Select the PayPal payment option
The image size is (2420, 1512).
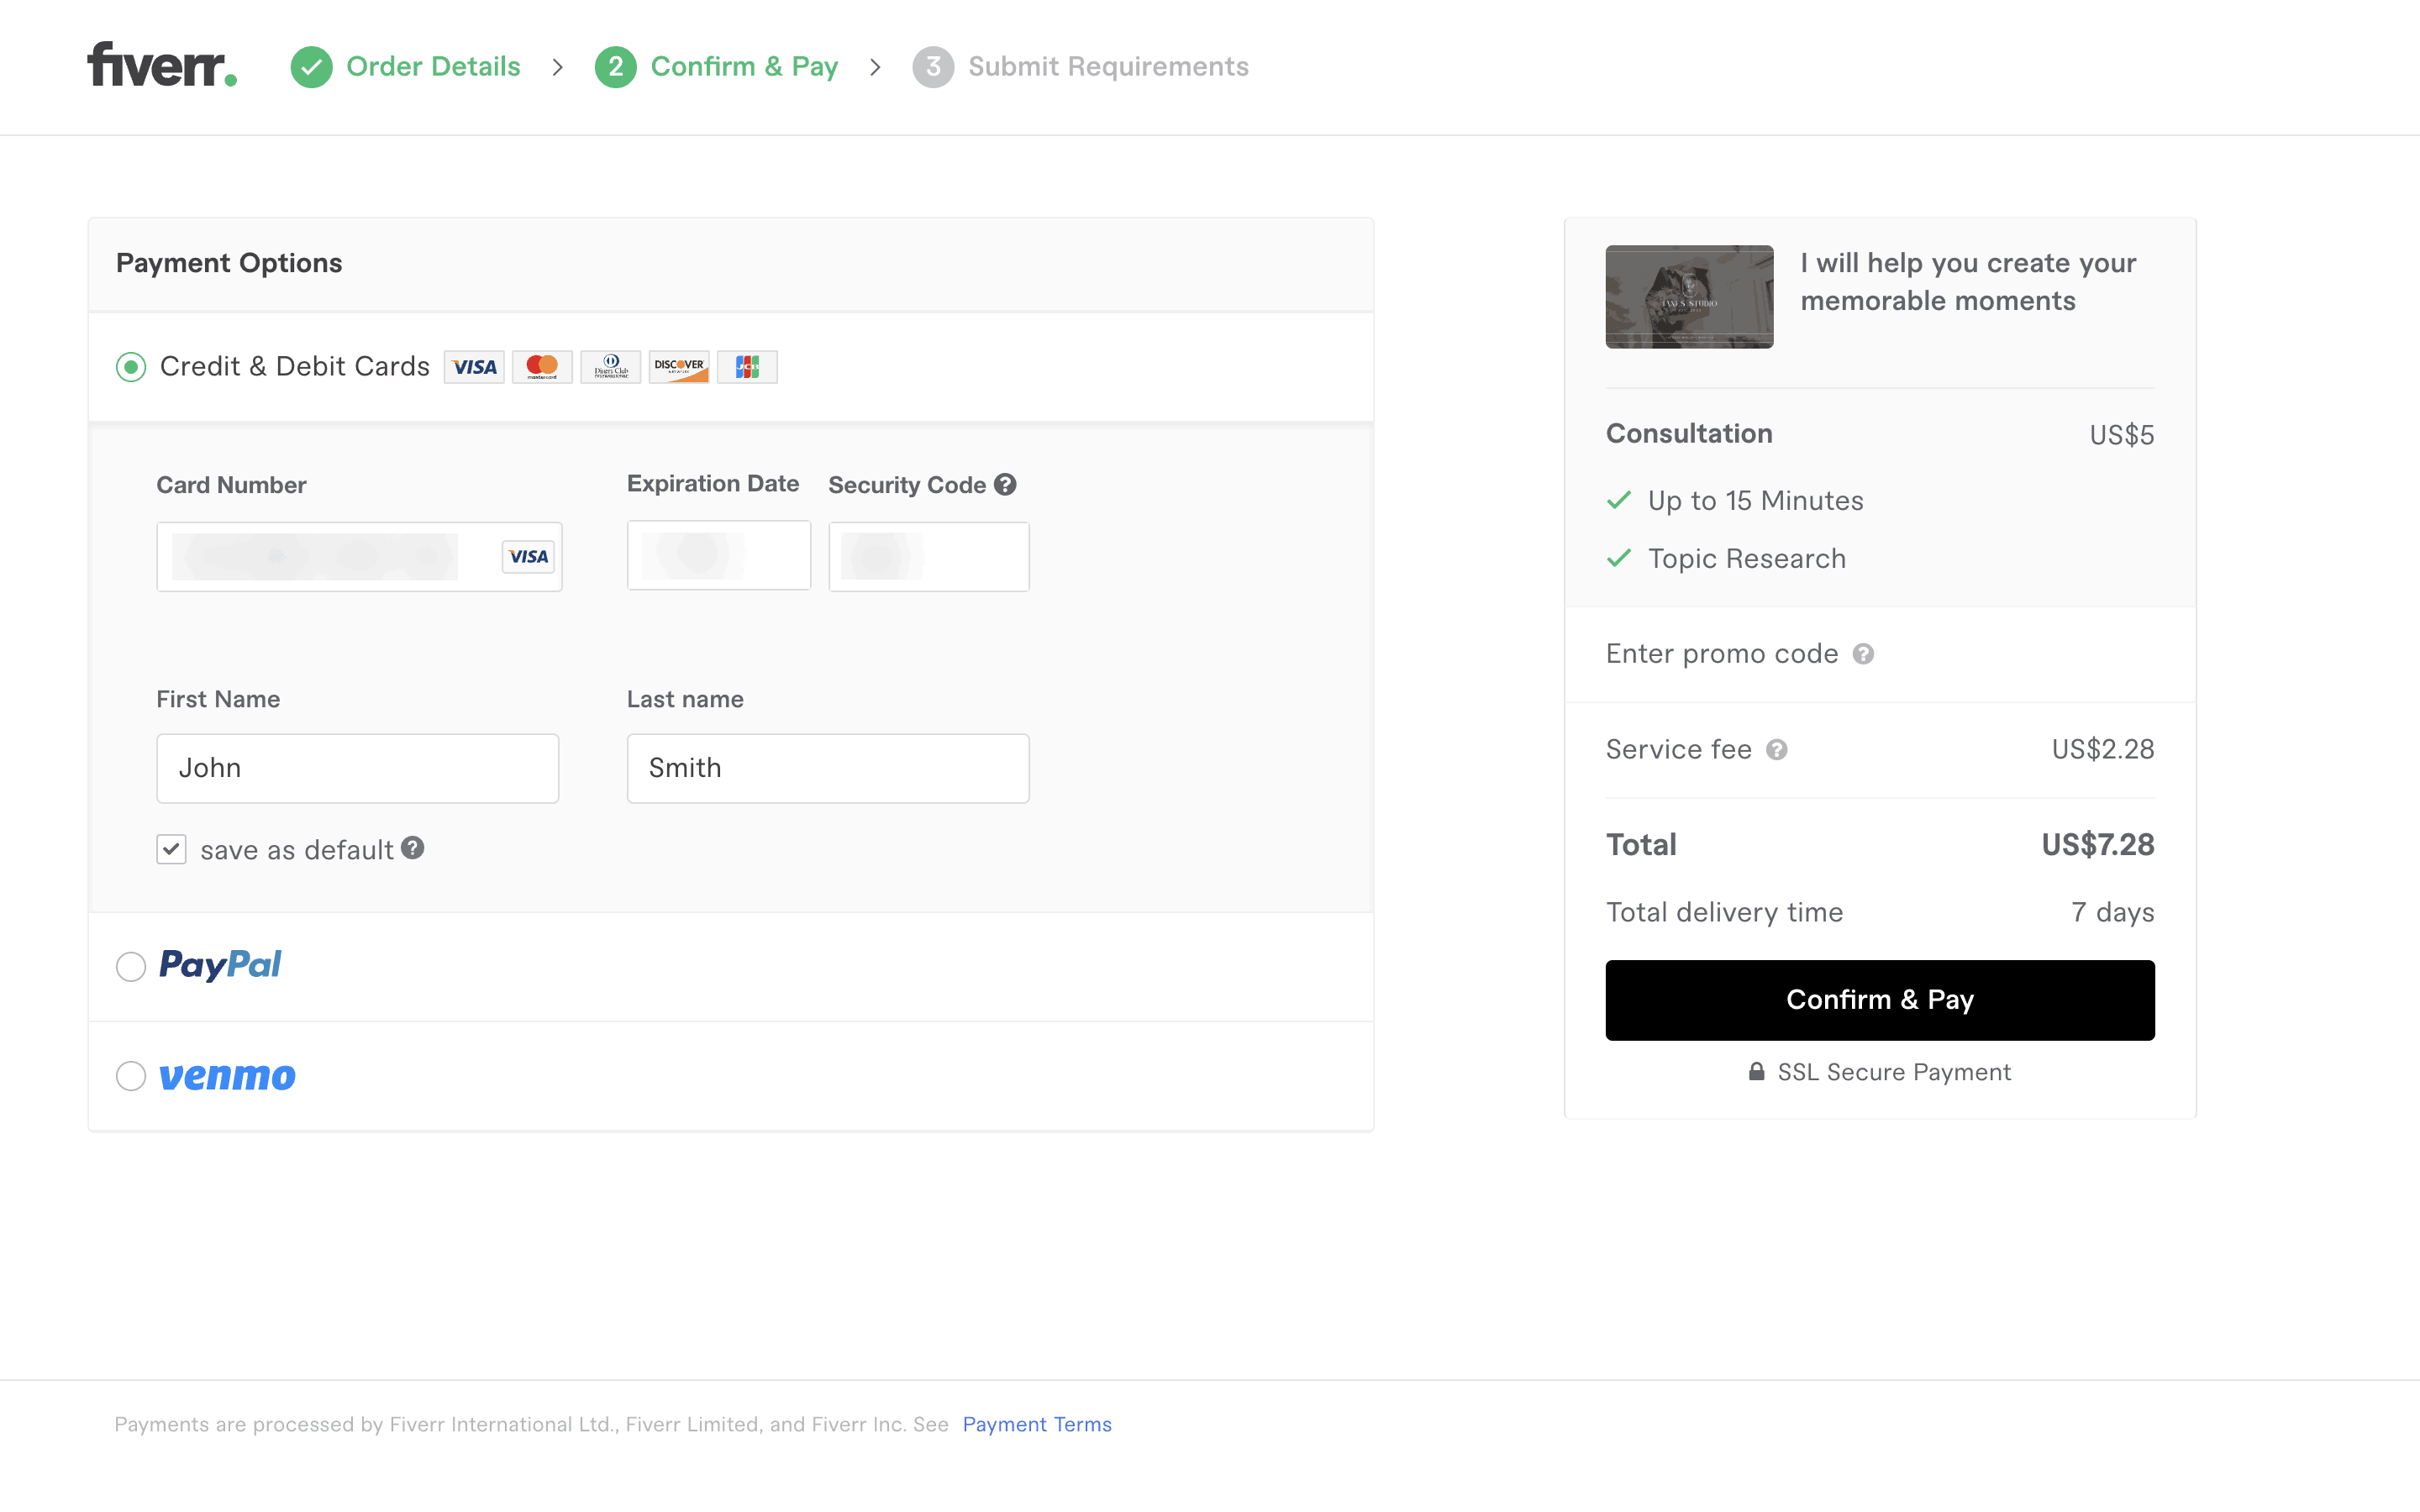coord(131,966)
